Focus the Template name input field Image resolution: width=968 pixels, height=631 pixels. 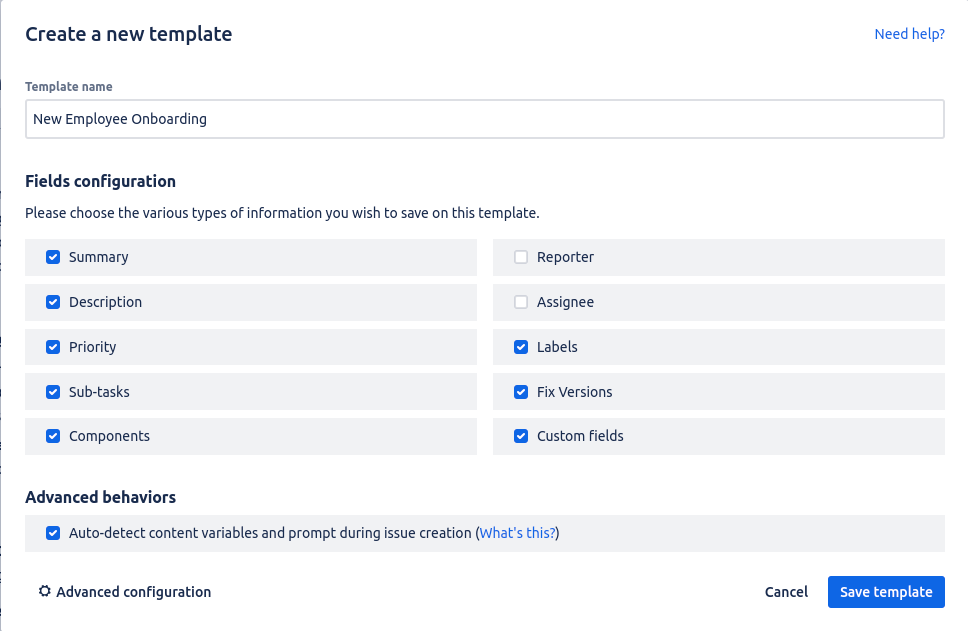485,119
